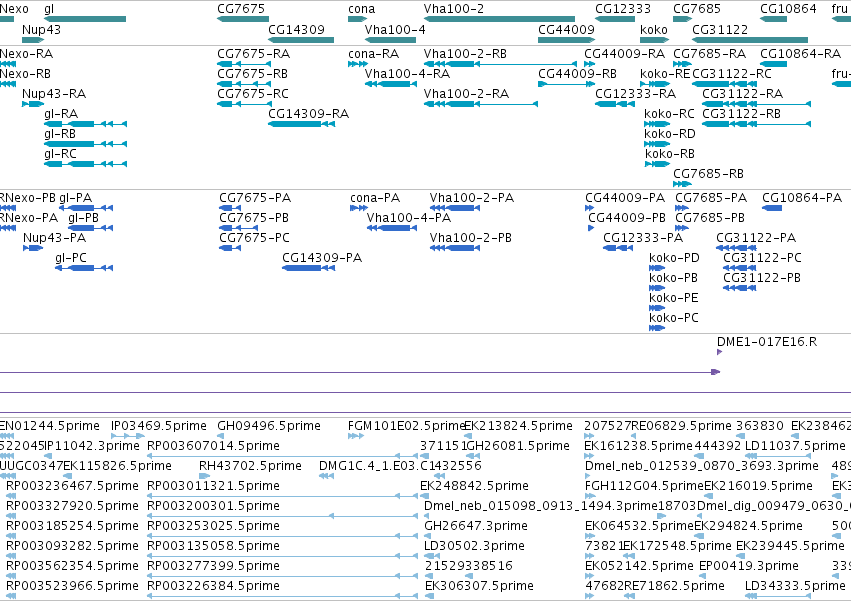Screen dimensions: 851x601
Task: Select the DME1-017E16.R BAC end label
Action: [767, 342]
